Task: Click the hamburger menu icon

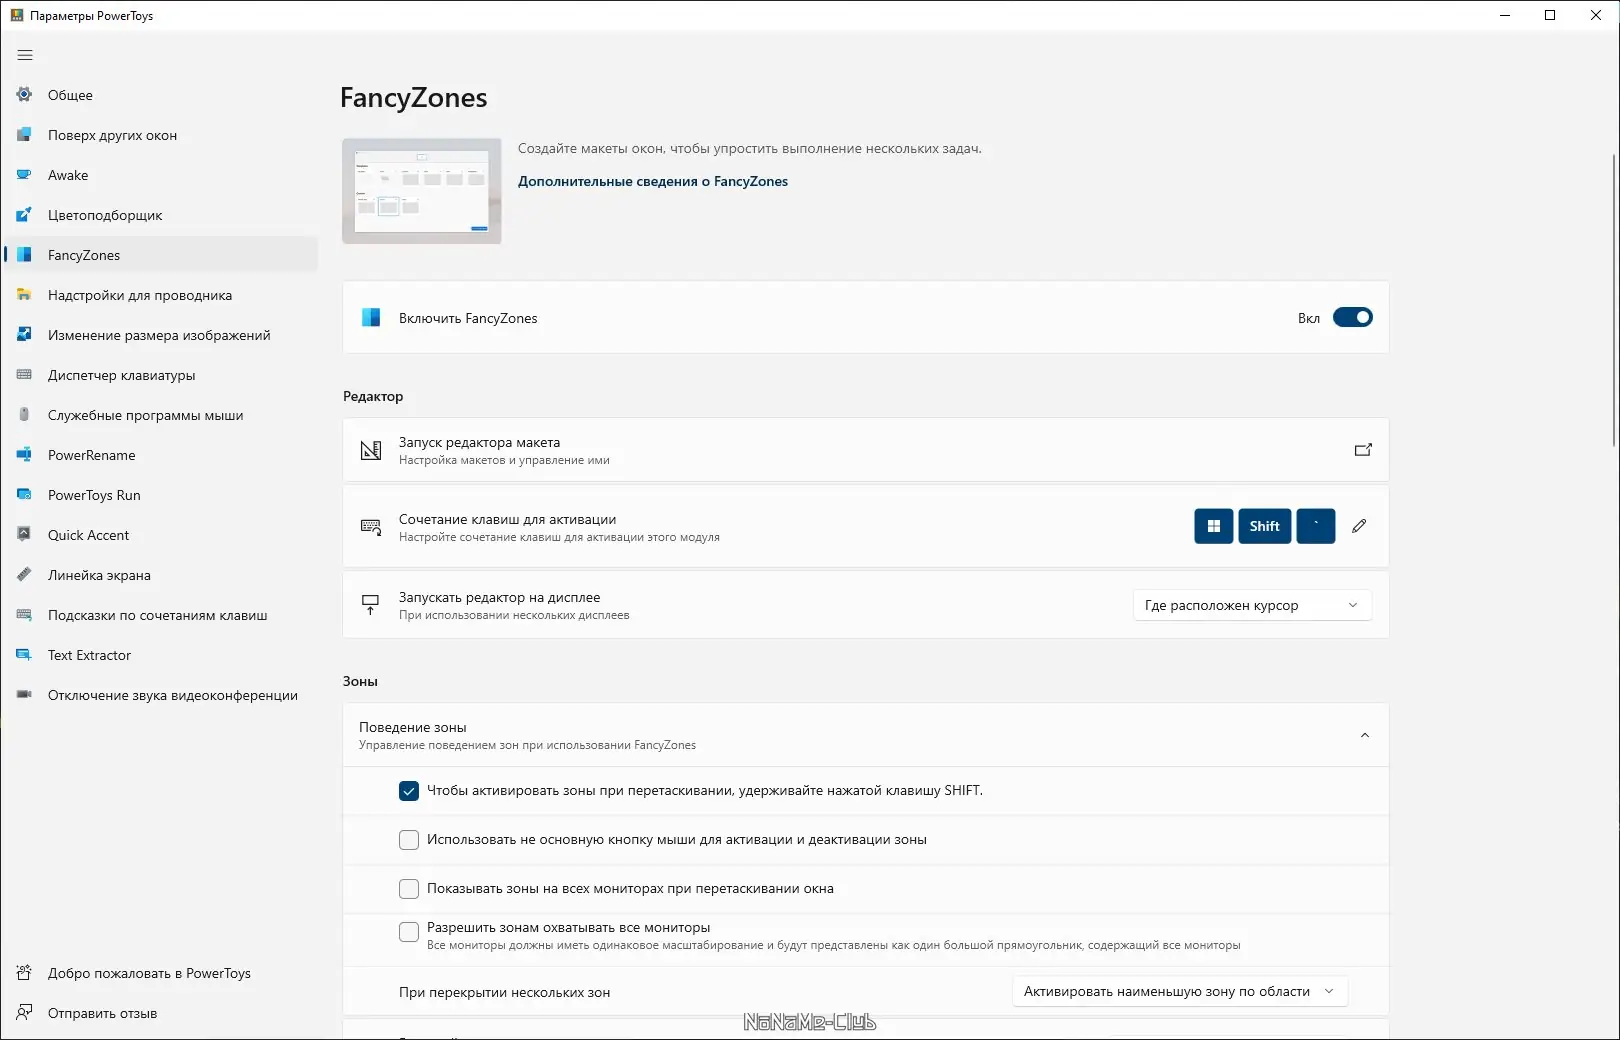Action: tap(25, 55)
